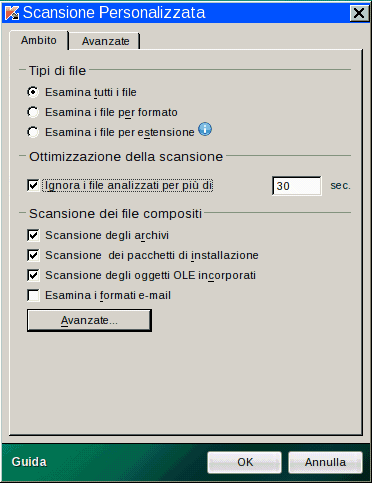The image size is (372, 483).
Task: Click the seconds input field showing 30
Action: coord(297,186)
